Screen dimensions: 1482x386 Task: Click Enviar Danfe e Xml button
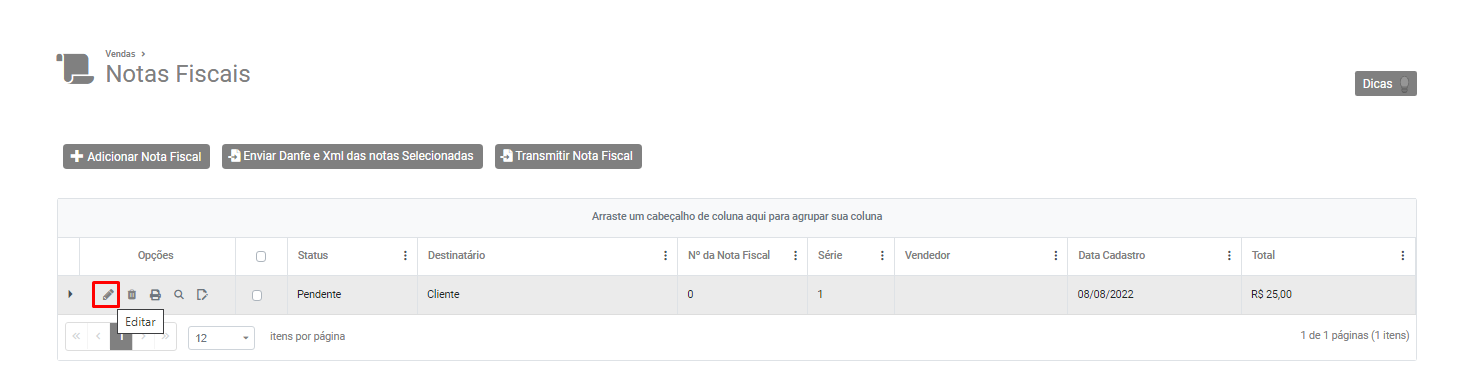[352, 157]
